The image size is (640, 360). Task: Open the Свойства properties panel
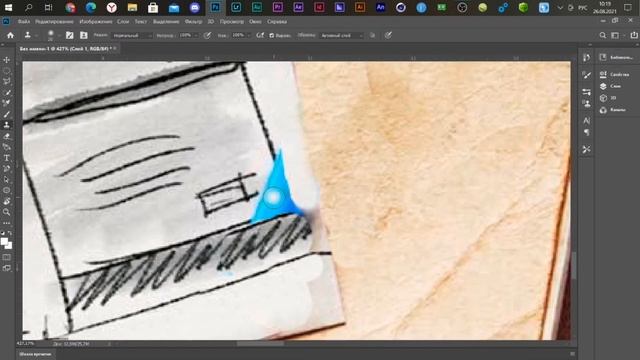pyautogui.click(x=614, y=74)
